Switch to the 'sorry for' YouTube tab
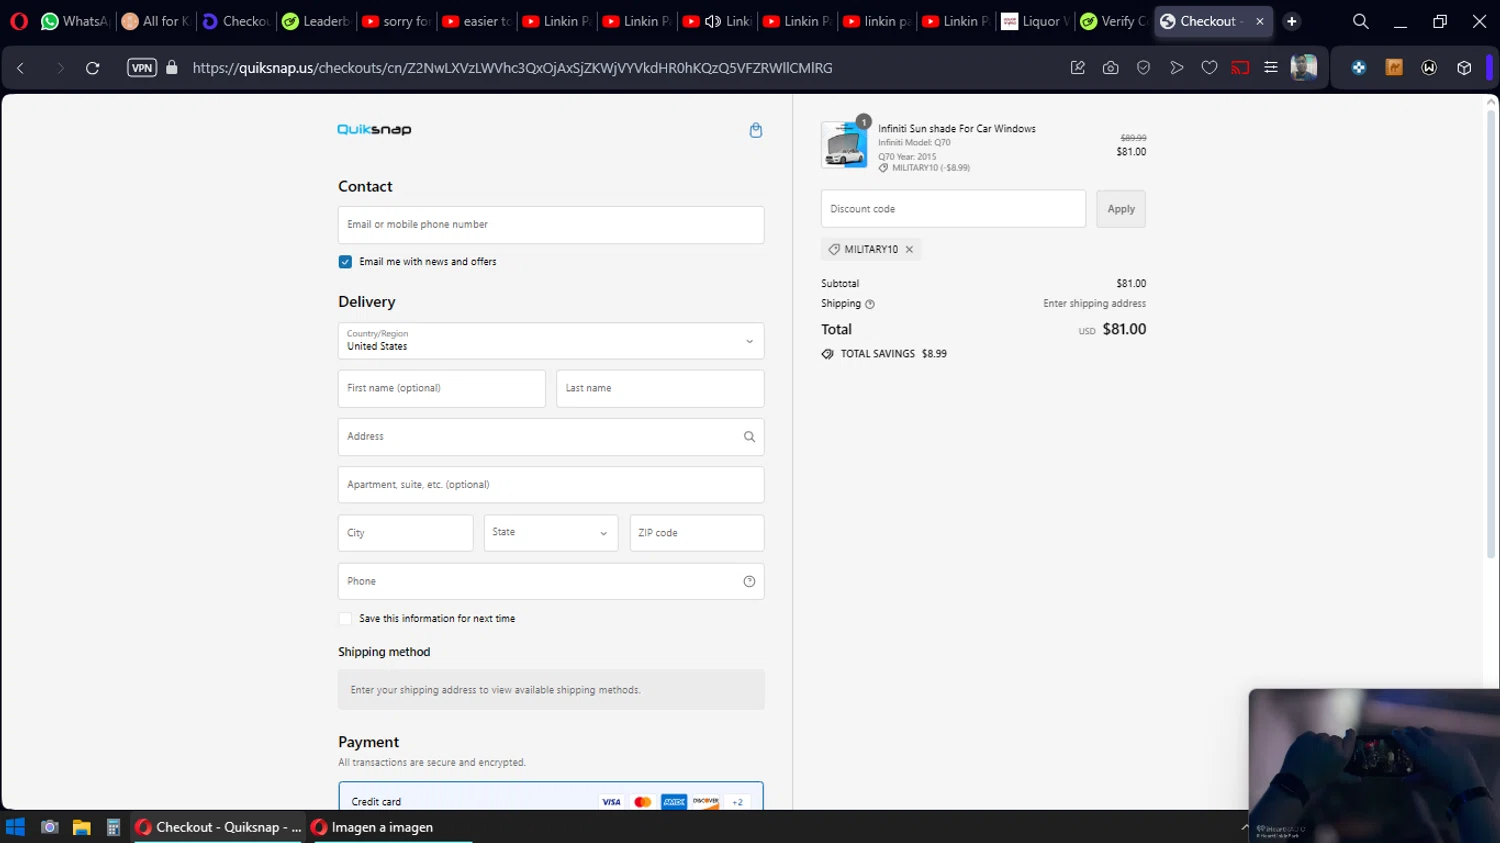Image resolution: width=1500 pixels, height=843 pixels. tap(396, 21)
